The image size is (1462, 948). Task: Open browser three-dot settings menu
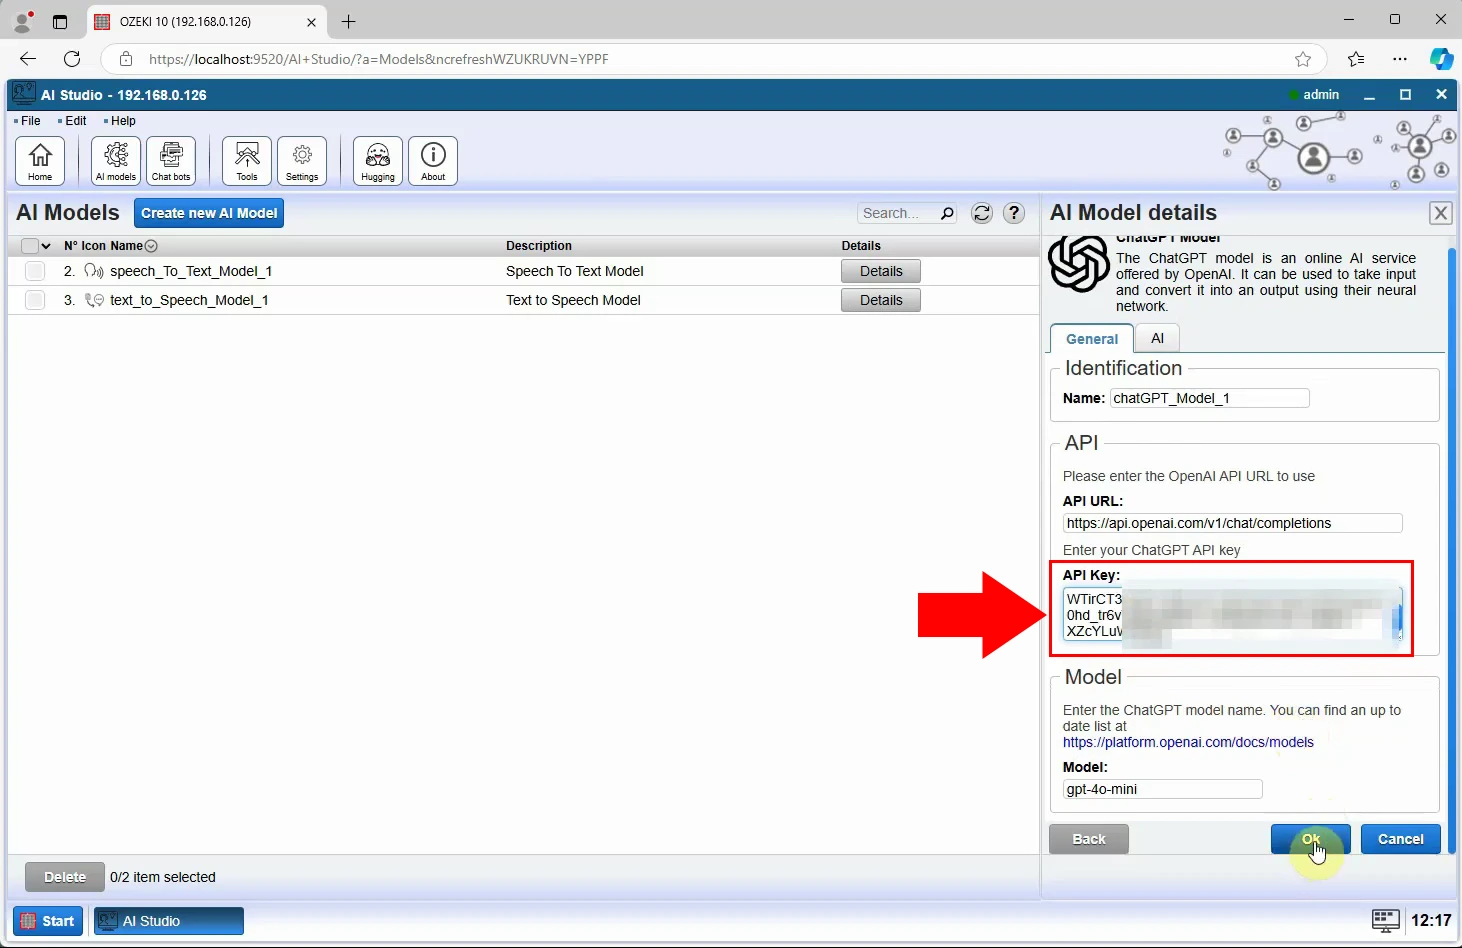coord(1400,59)
